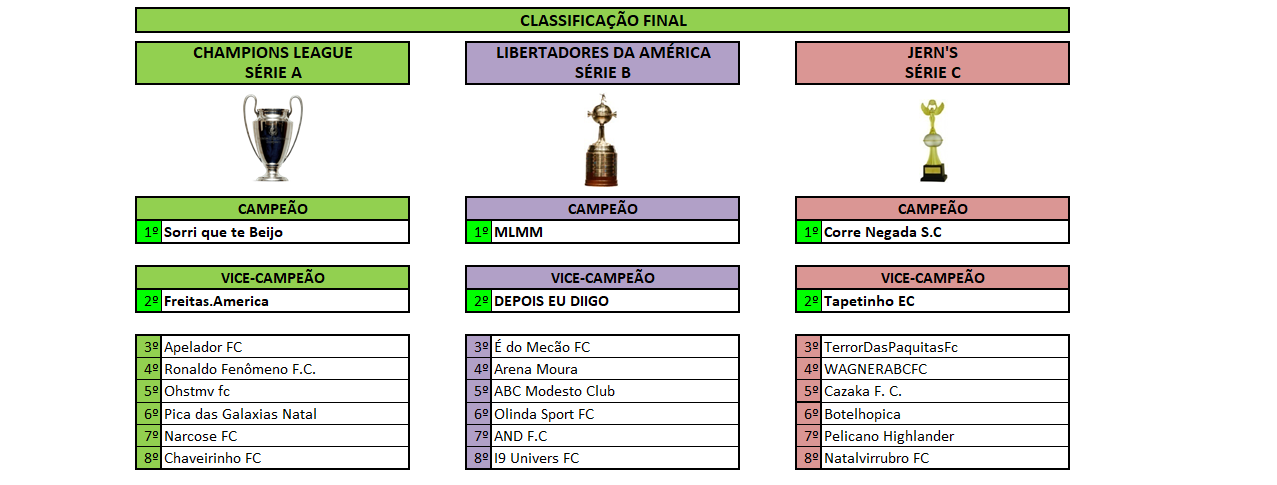Click the Pica das Galaxias Natal row
The width and height of the screenshot is (1277, 485).
click(x=272, y=414)
